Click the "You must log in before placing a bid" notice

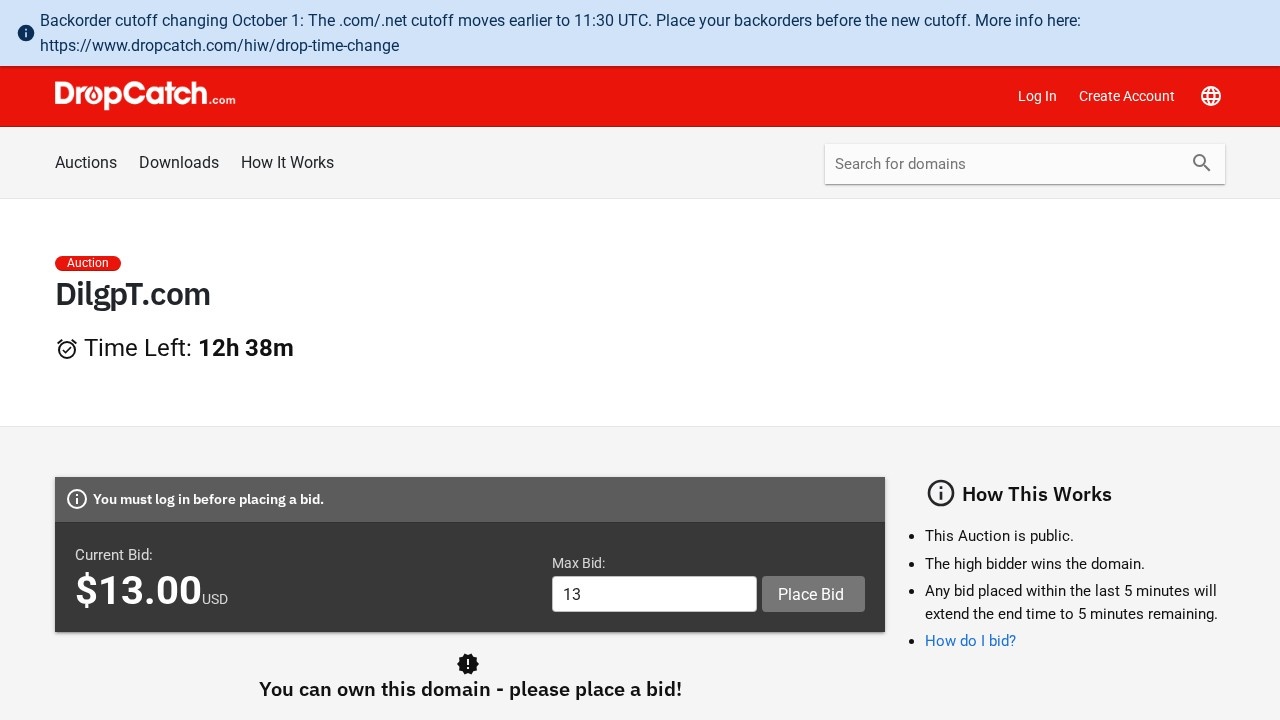click(208, 499)
